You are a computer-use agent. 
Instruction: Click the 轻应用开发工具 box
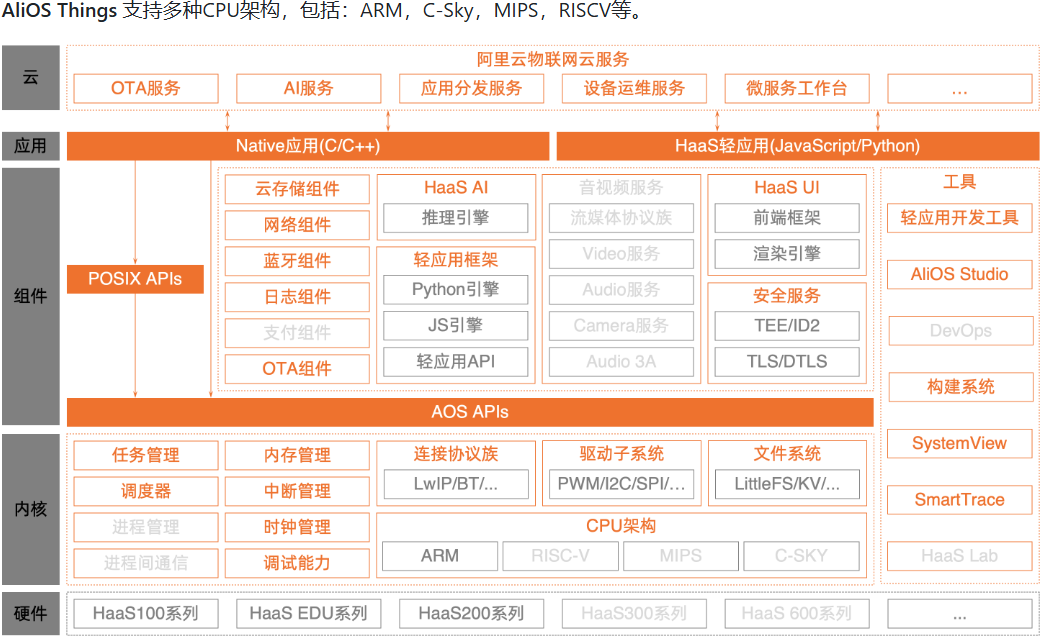pos(959,218)
